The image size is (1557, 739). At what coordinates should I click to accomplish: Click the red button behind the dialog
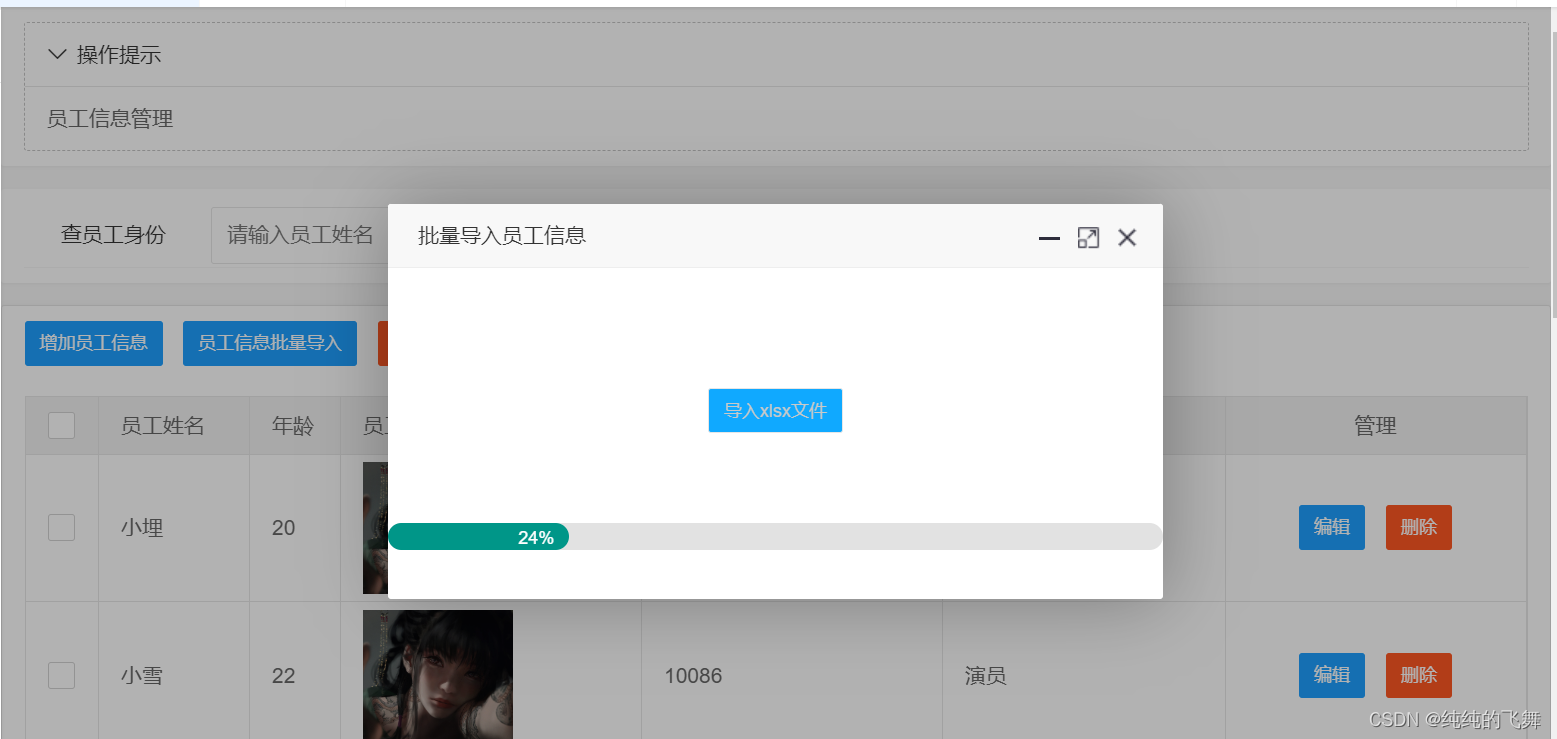pos(382,343)
